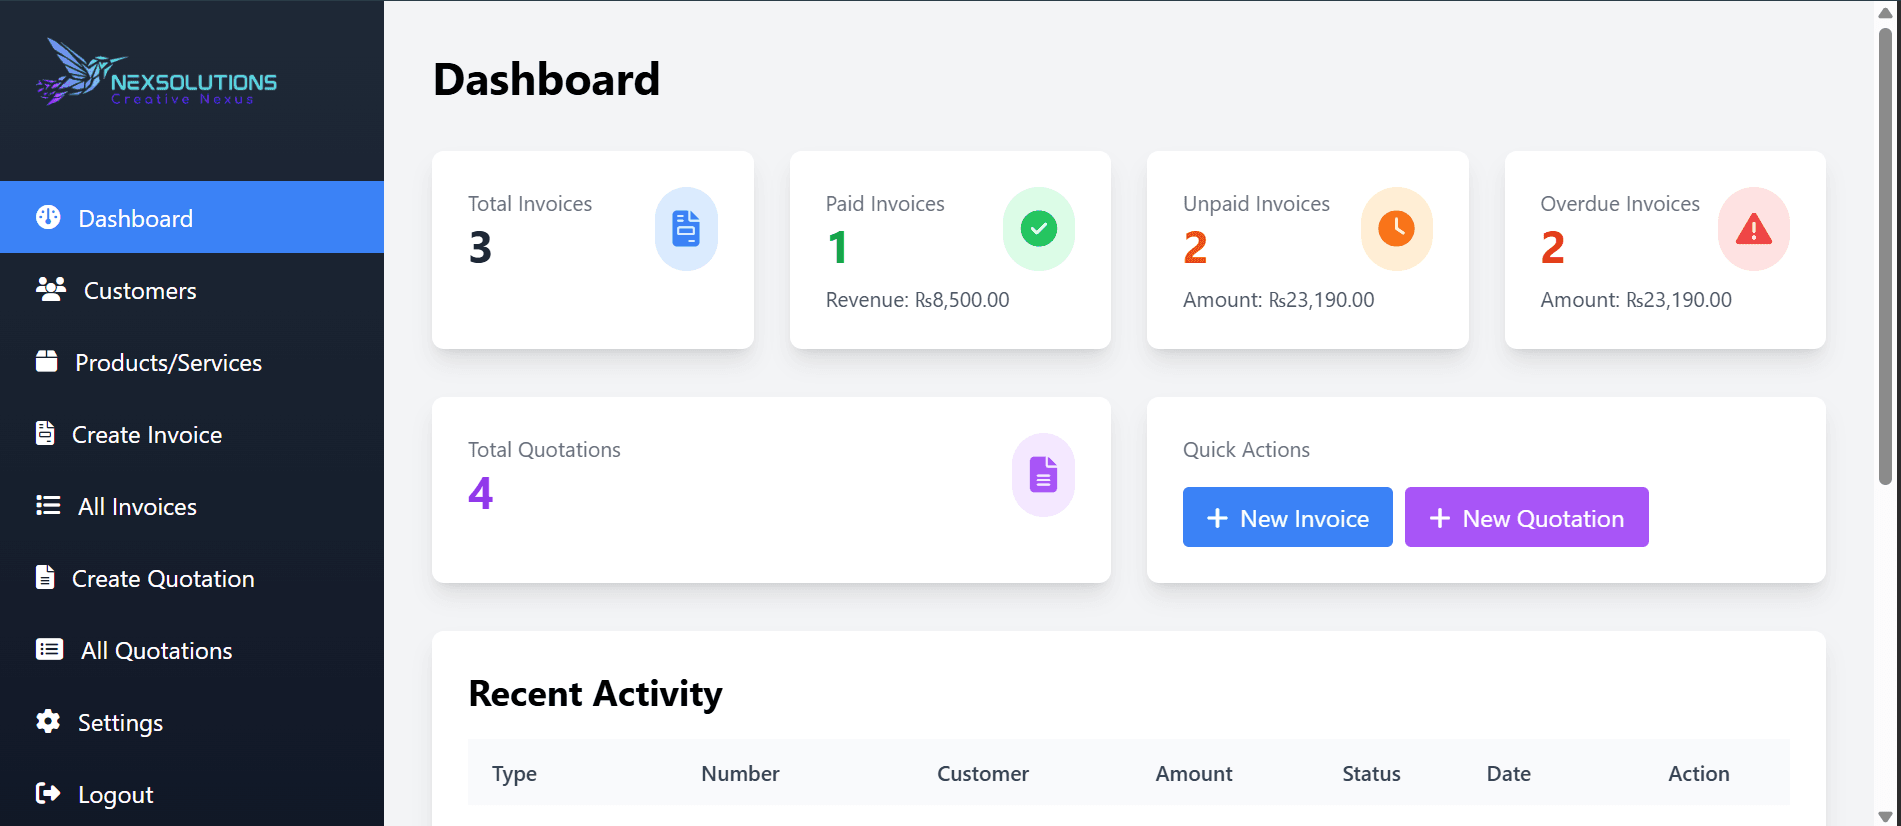
Task: Open Settings from the sidebar
Action: point(192,721)
